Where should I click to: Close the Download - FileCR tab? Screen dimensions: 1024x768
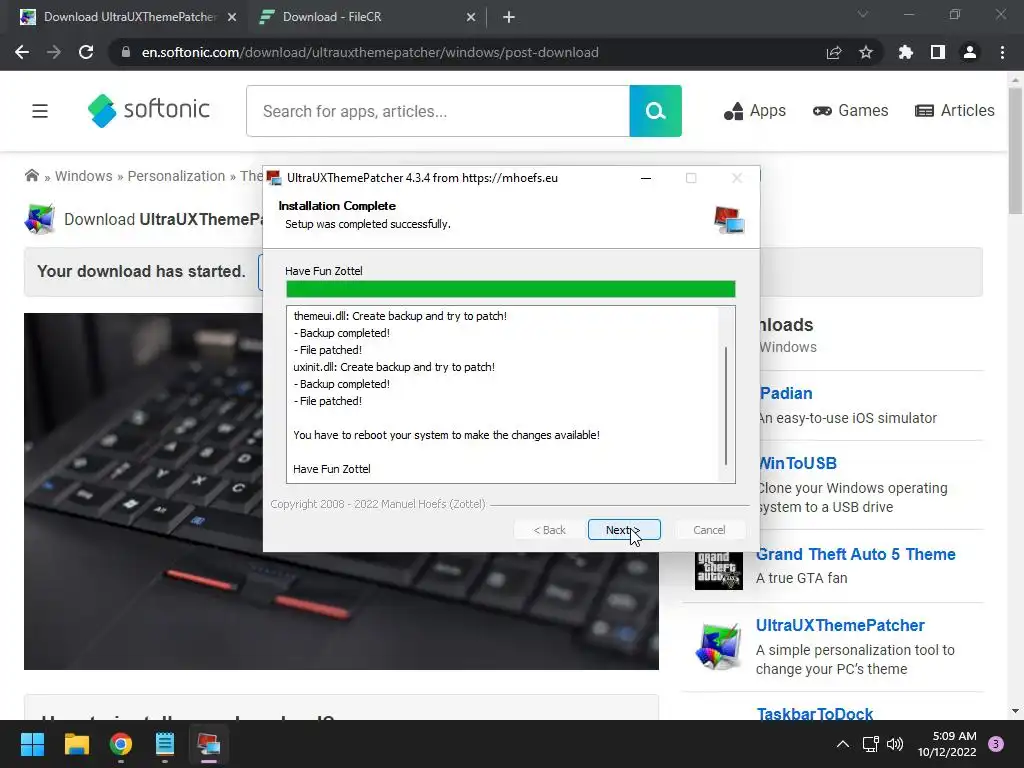(471, 17)
